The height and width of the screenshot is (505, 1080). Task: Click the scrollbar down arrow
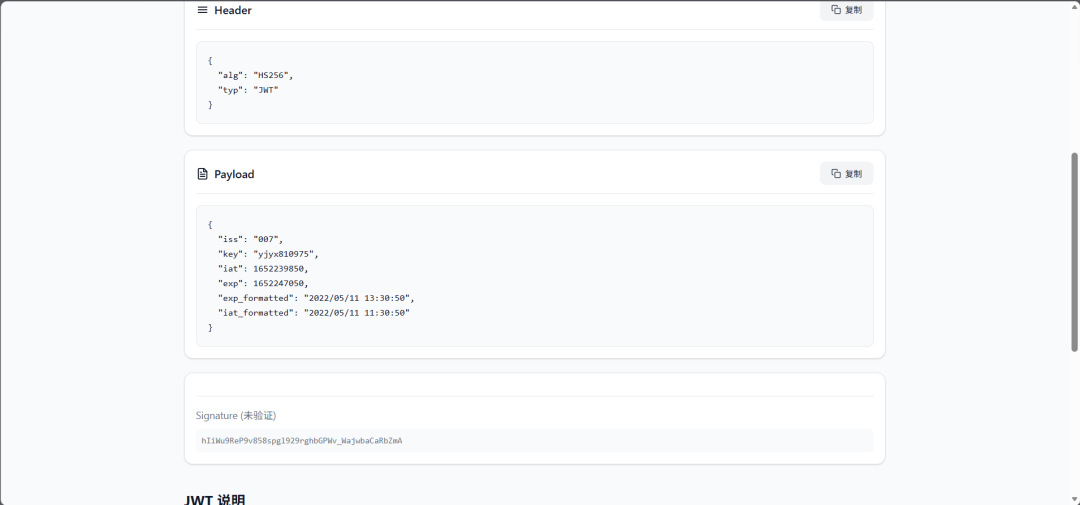tap(1074, 499)
